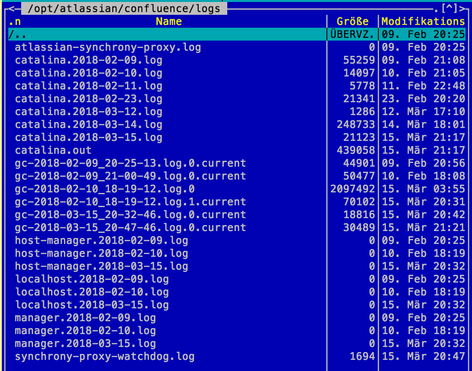Click size value 21123

click(x=359, y=138)
